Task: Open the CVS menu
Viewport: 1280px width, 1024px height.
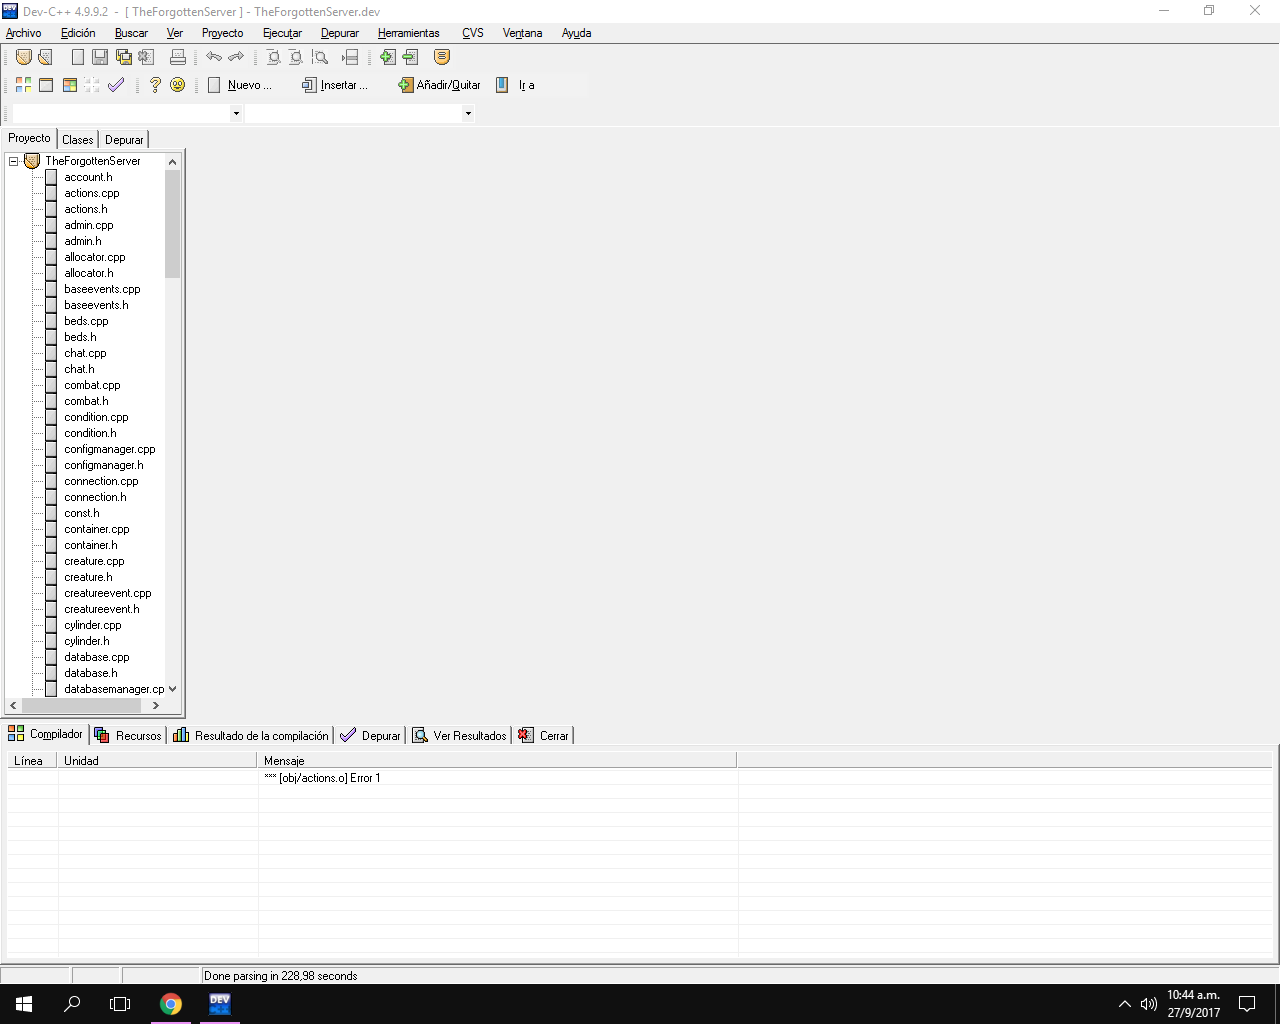Action: (x=473, y=33)
